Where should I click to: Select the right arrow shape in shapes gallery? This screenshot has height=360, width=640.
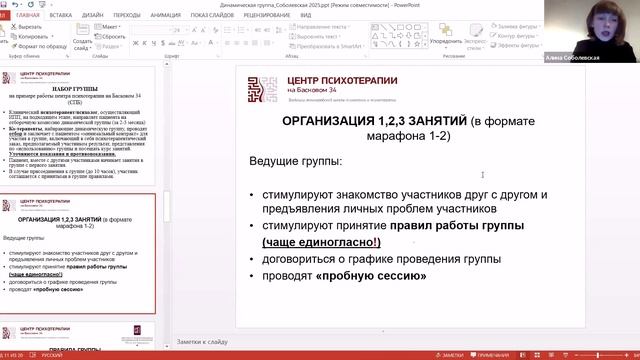[400, 36]
